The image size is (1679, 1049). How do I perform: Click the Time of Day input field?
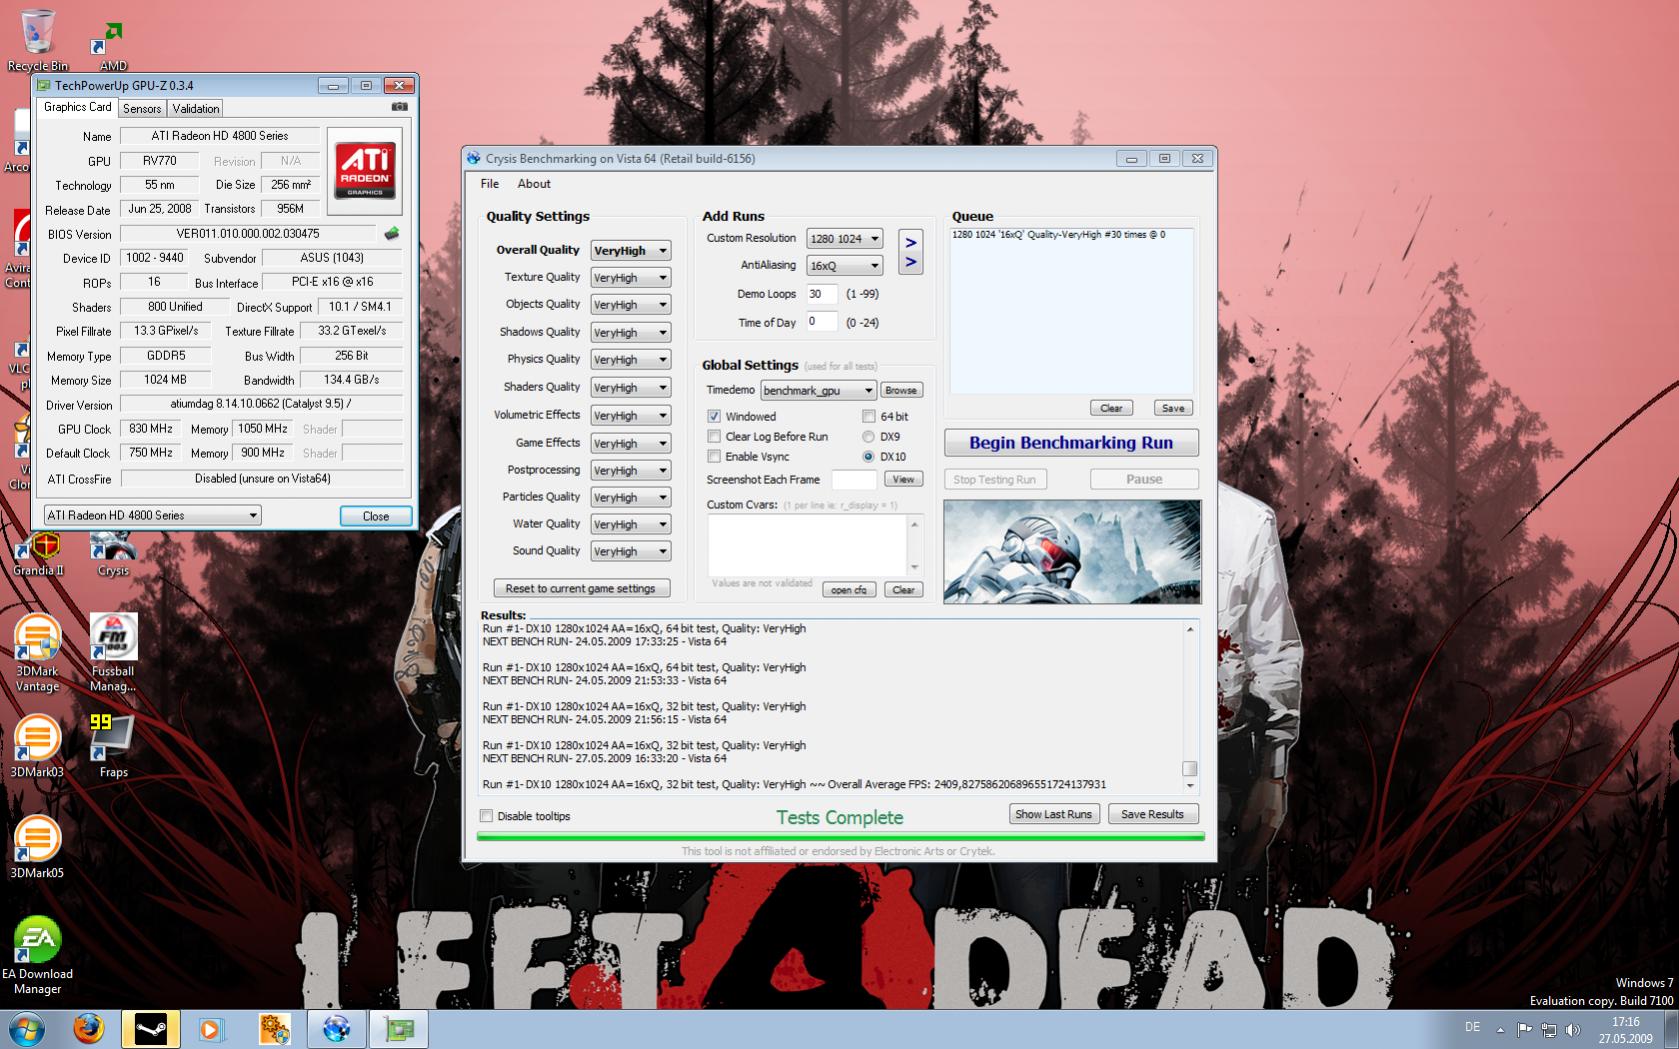822,322
